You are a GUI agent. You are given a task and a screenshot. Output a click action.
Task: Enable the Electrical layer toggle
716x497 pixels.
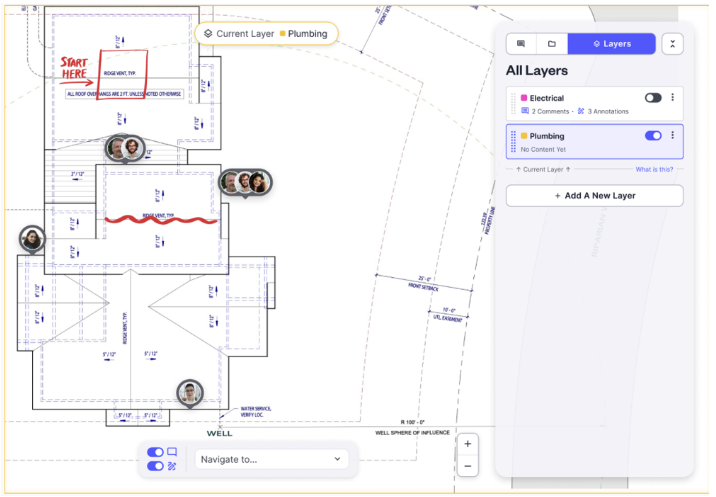pos(653,98)
